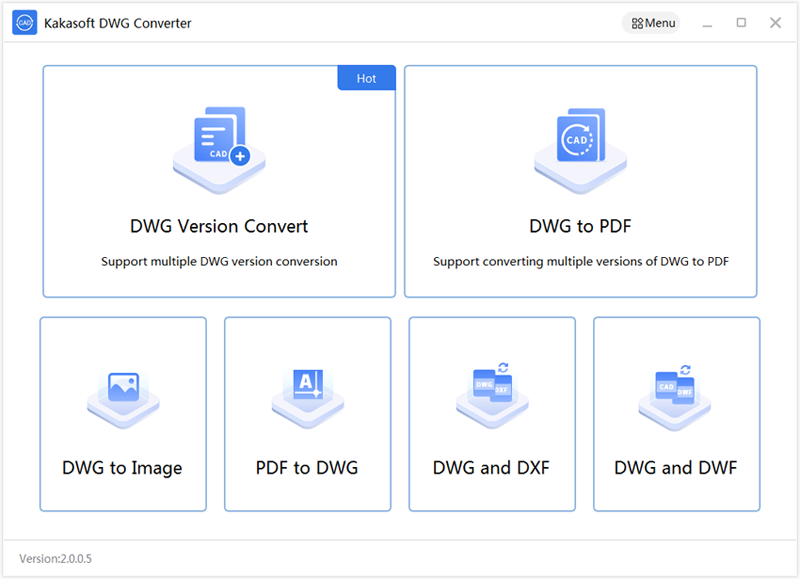Maximize the Kakasoft window
Screen dimensions: 800x579
741,23
